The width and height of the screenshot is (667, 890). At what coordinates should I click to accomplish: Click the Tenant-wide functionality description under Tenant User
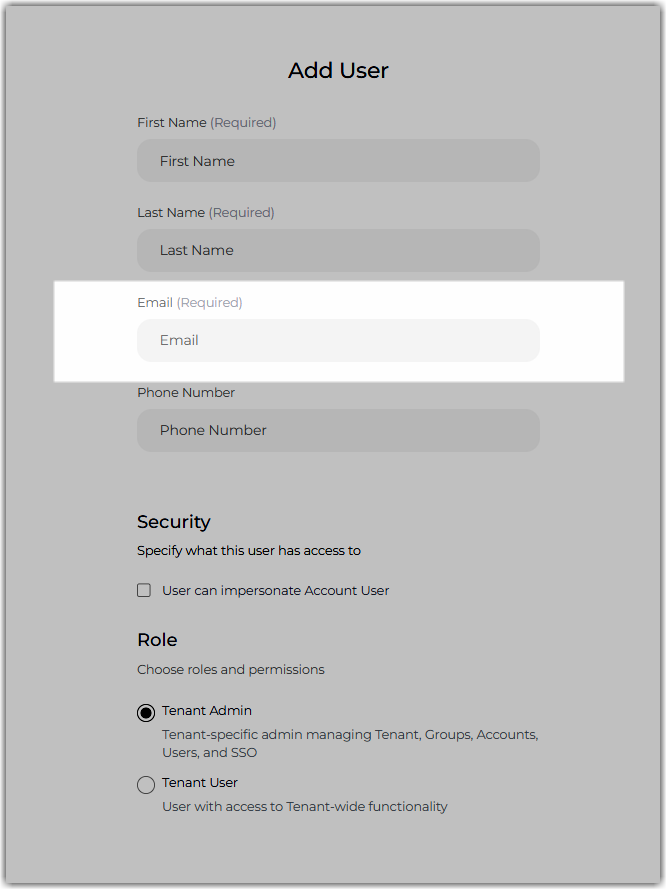click(x=305, y=807)
